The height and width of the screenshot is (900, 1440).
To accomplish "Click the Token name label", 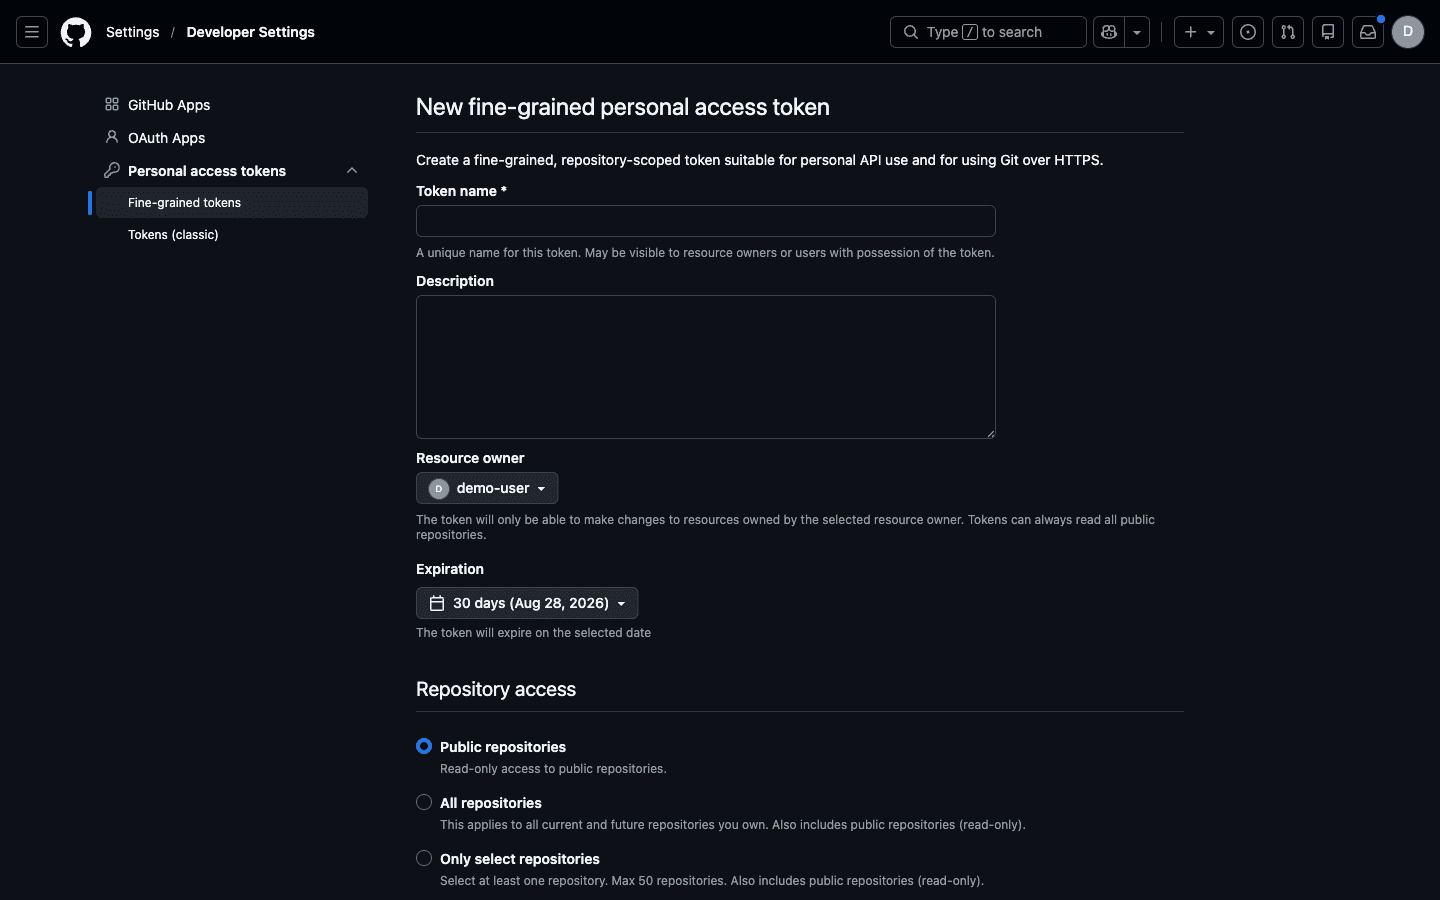I will pyautogui.click(x=461, y=191).
